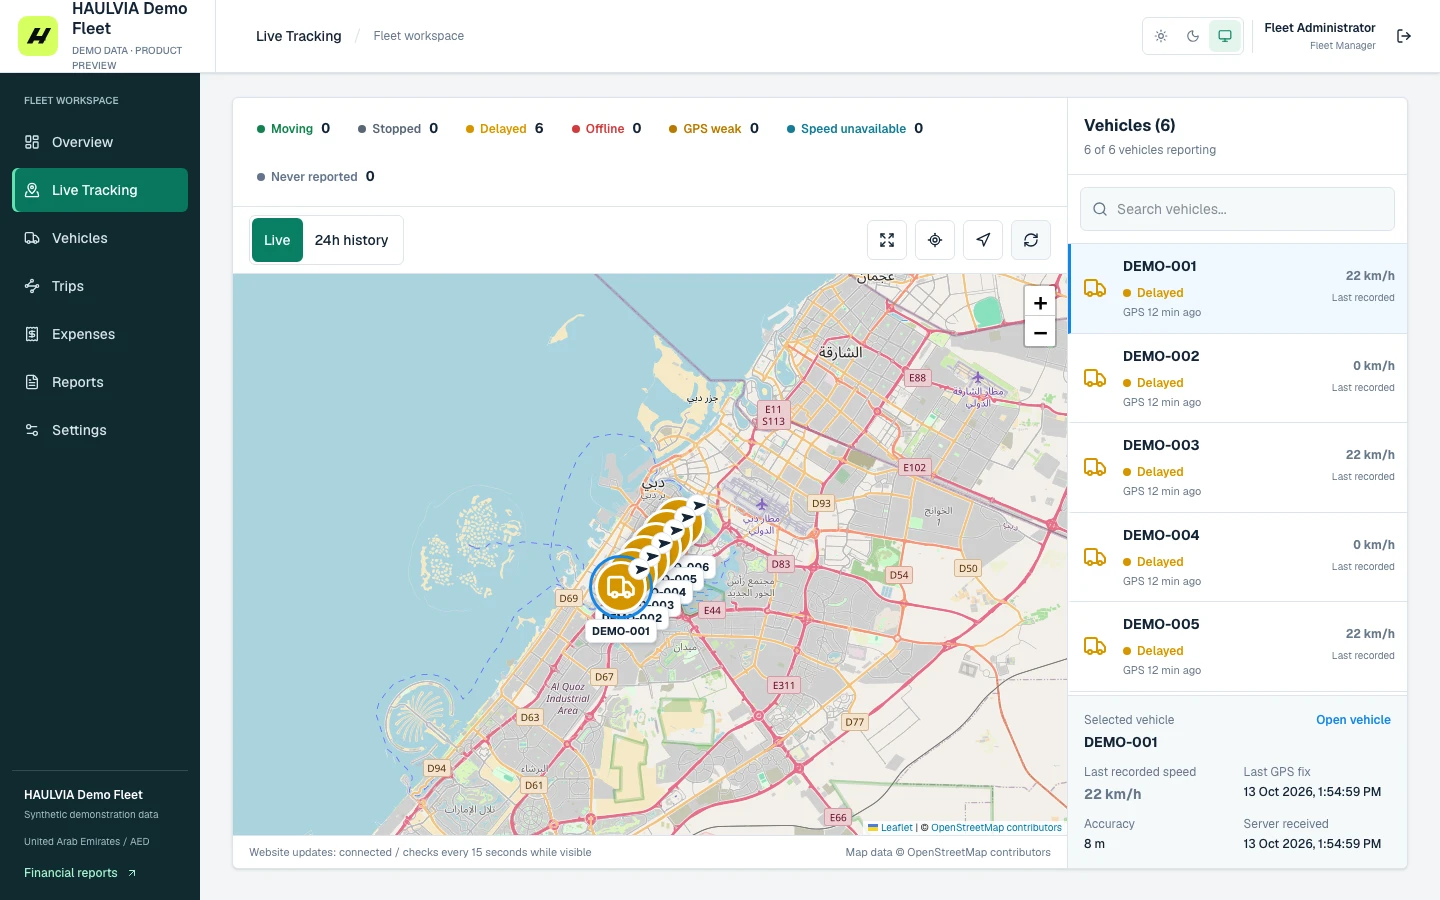Switch to dark theme moon icon
Screen dimensions: 1440x900
[1193, 36]
